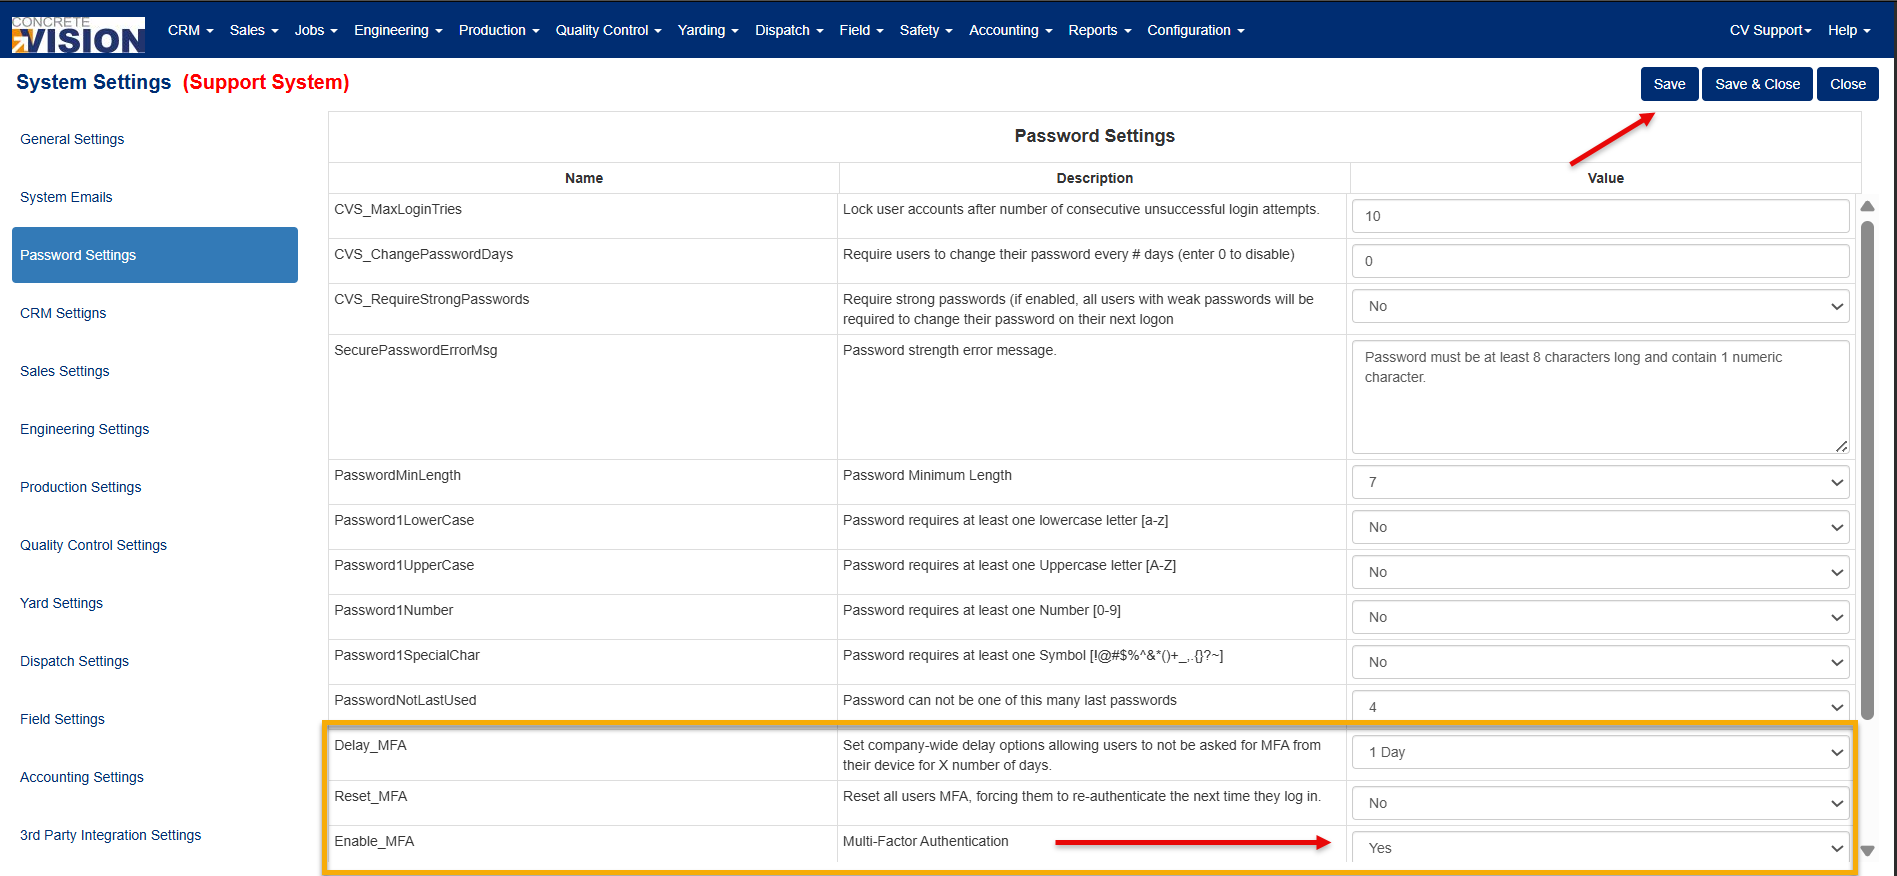The width and height of the screenshot is (1897, 876).
Task: Go to Field Settings
Action: coord(63,719)
